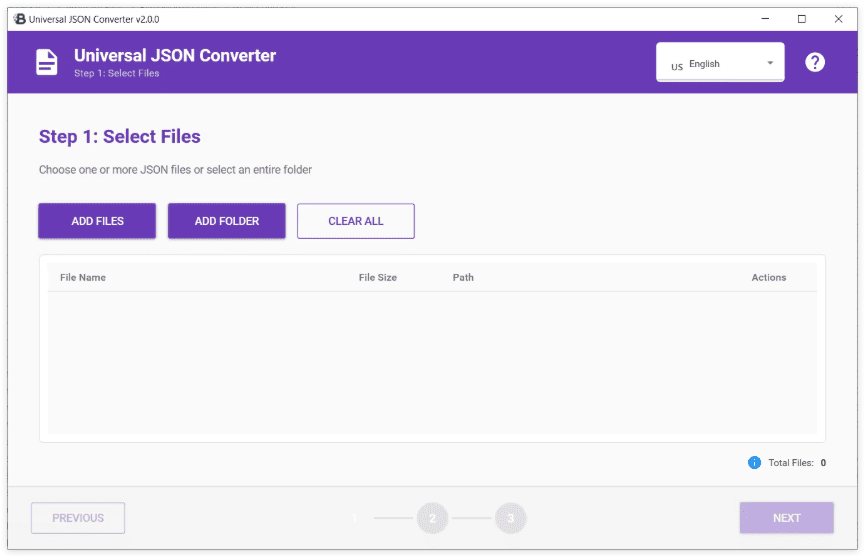Click the language dropdown arrow
This screenshot has height=556, width=864.
click(x=770, y=63)
